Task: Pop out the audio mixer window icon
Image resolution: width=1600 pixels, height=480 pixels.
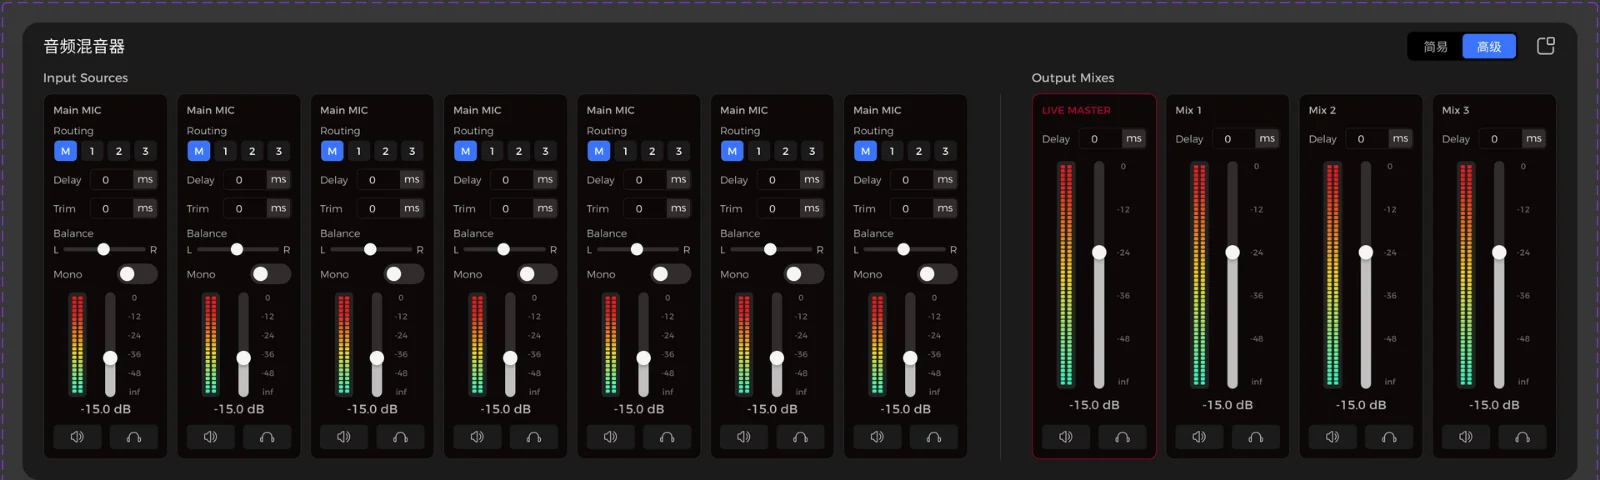Action: point(1546,46)
